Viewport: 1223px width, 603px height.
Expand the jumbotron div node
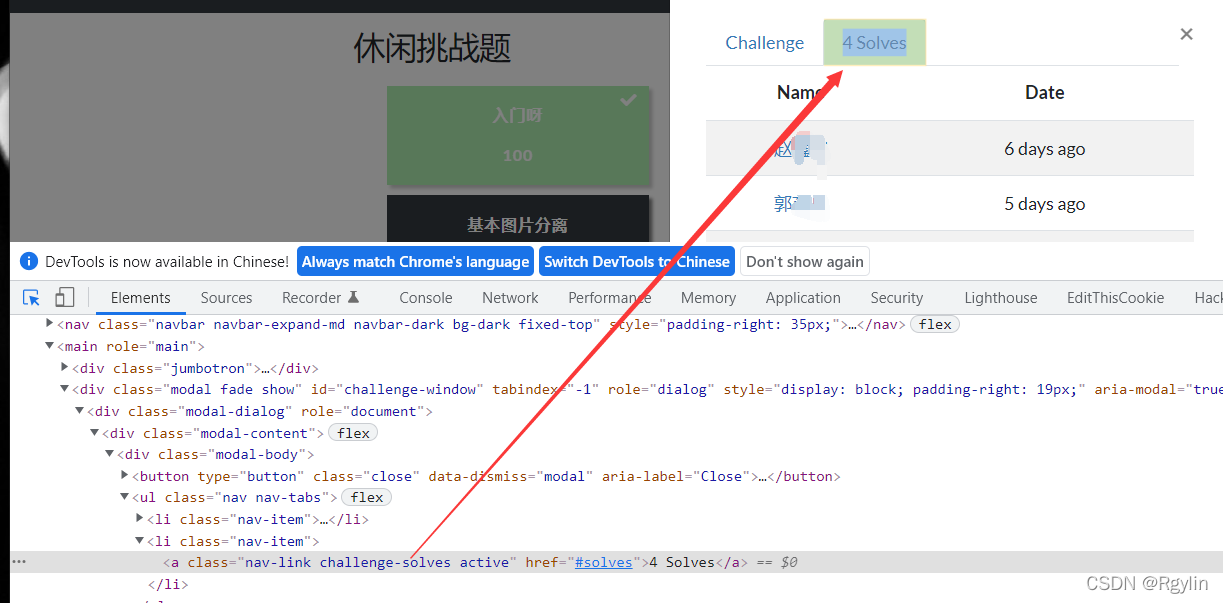tap(65, 368)
